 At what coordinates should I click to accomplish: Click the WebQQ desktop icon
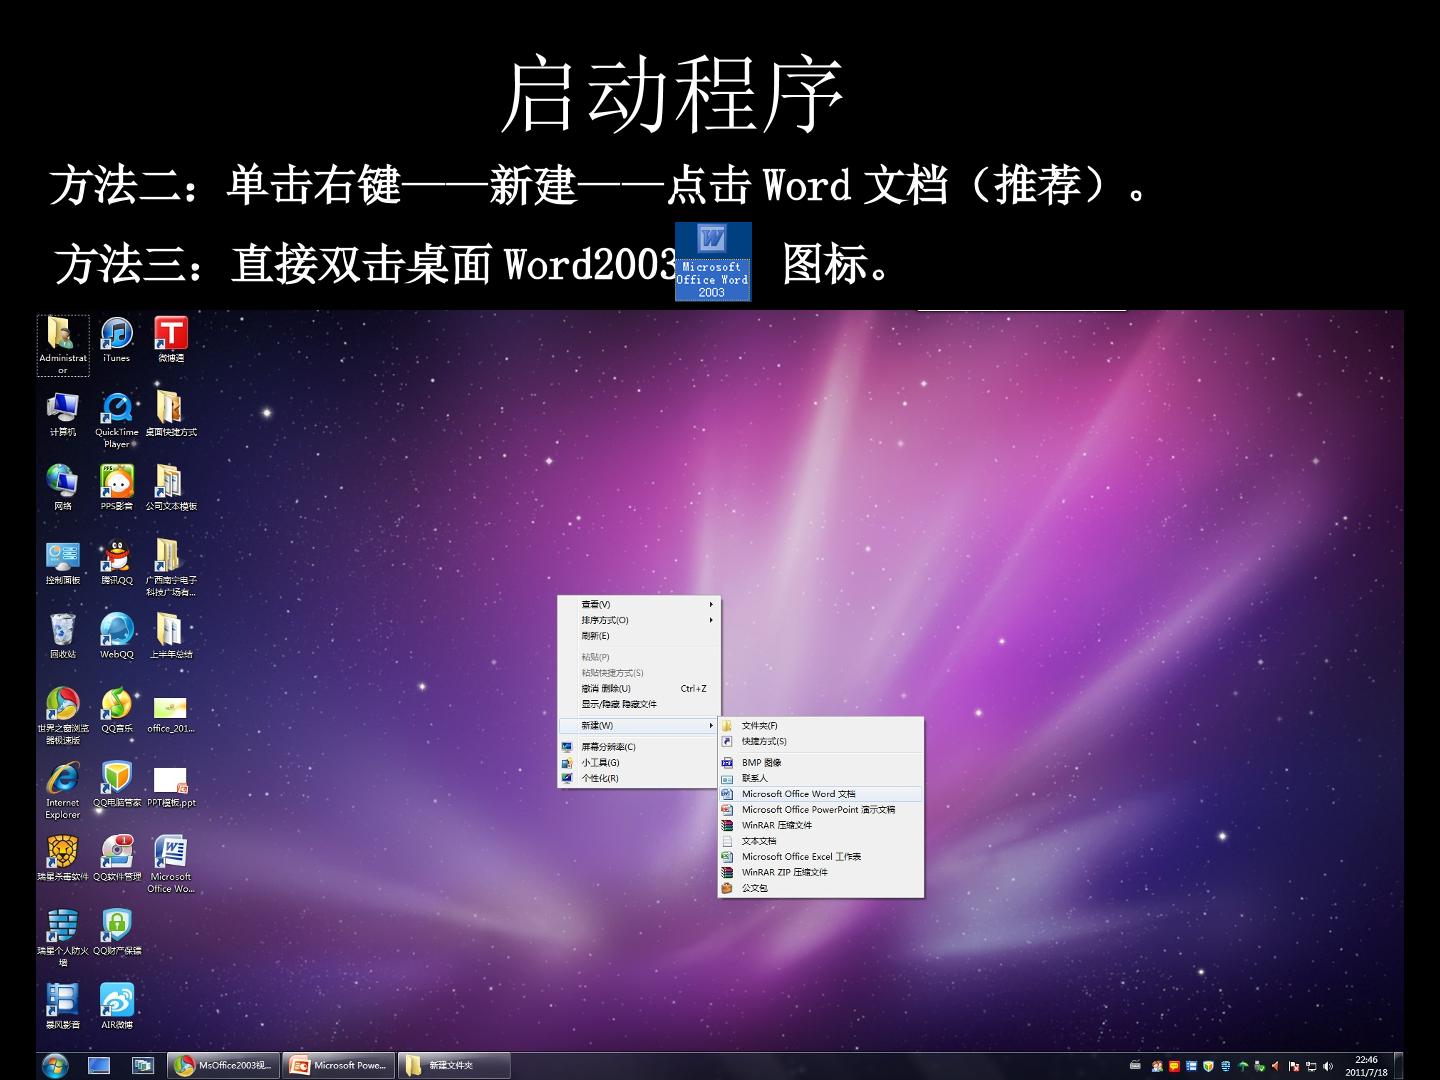pyautogui.click(x=116, y=636)
